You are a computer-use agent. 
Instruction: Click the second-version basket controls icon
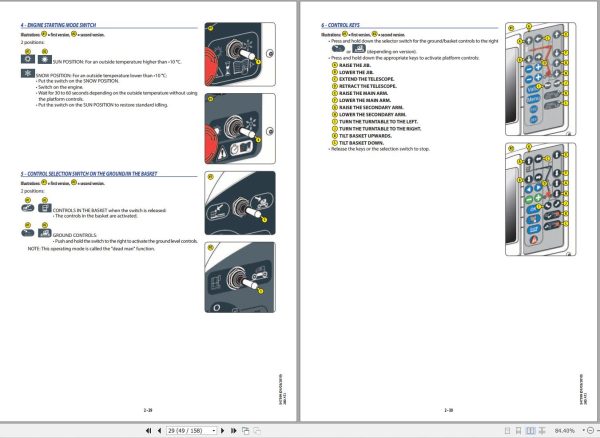point(45,208)
